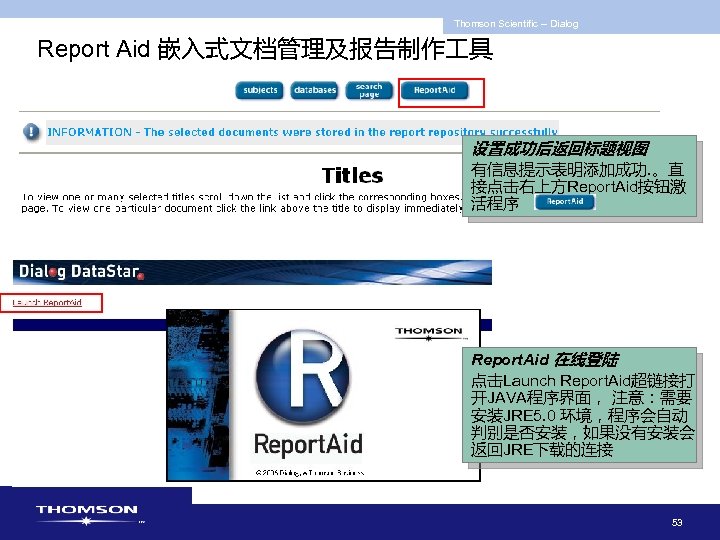Click the splash screen copyright line

pos(310,472)
